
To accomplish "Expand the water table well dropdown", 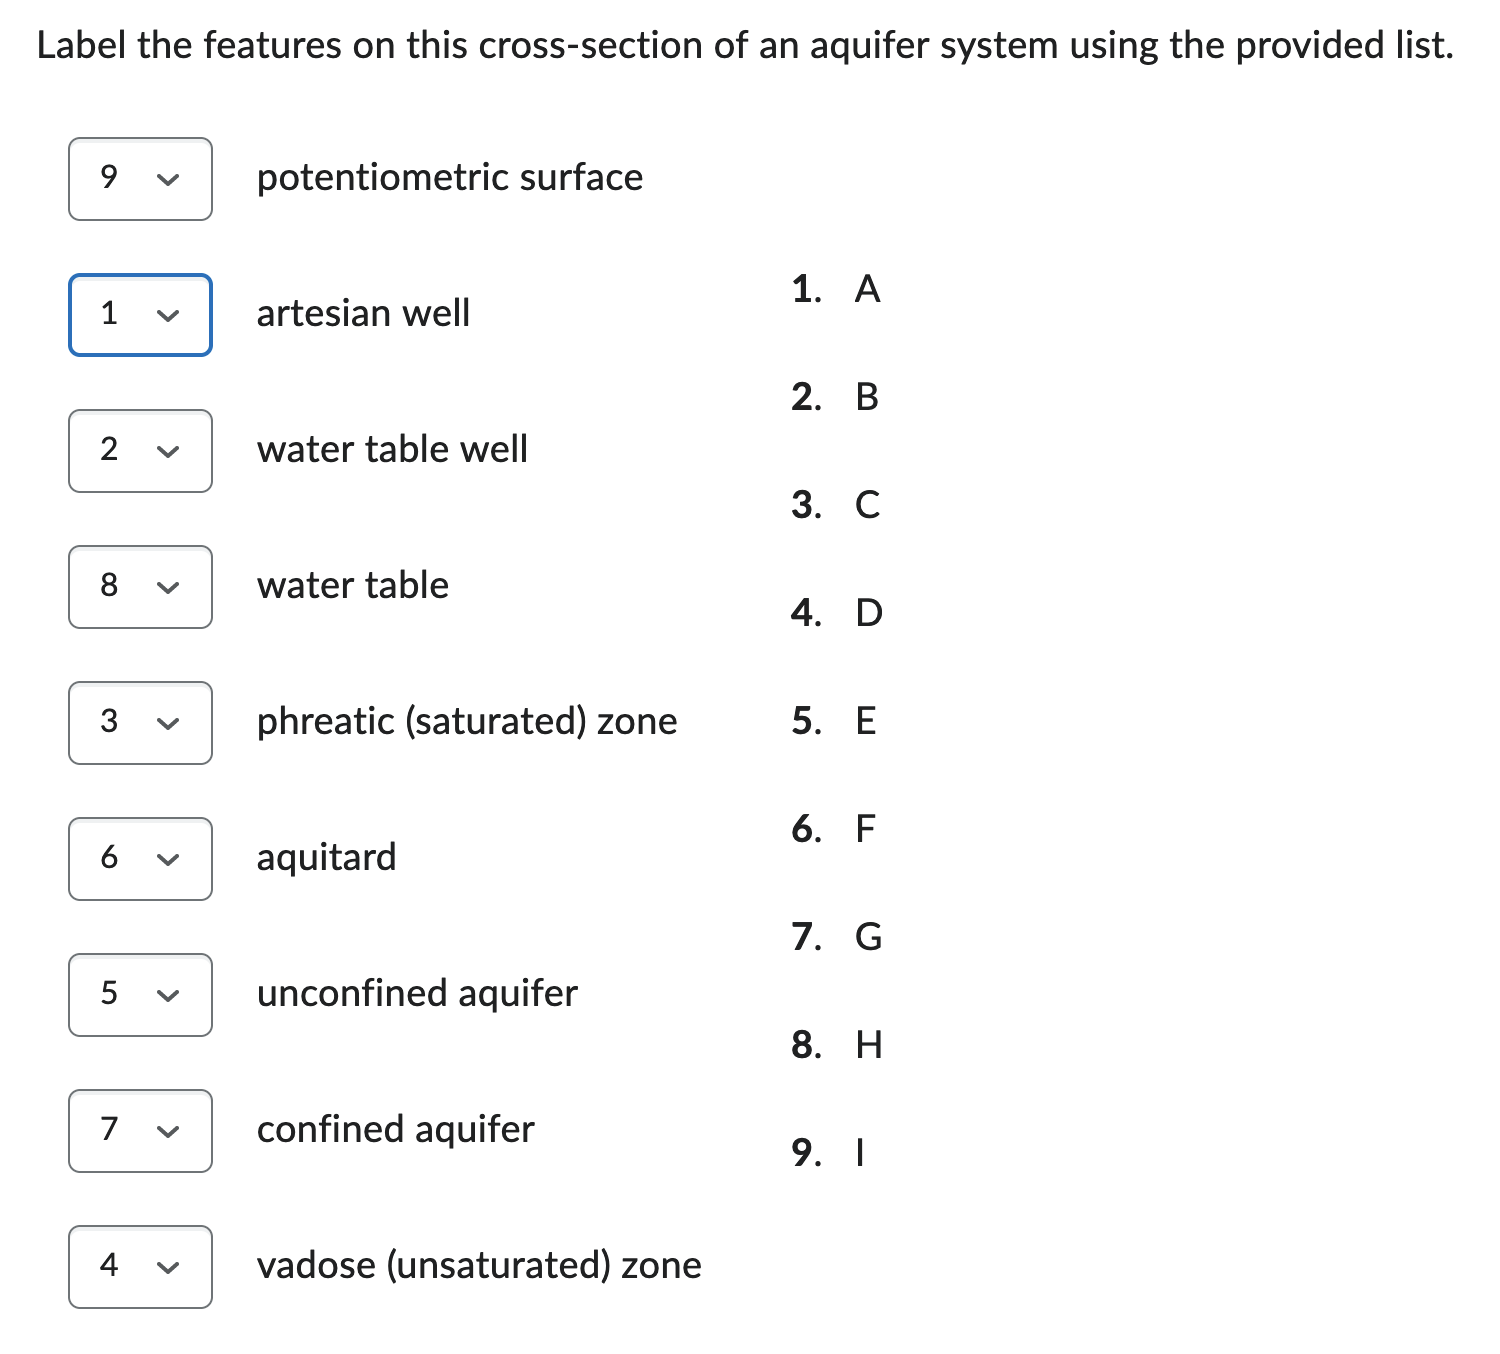I will pyautogui.click(x=140, y=451).
